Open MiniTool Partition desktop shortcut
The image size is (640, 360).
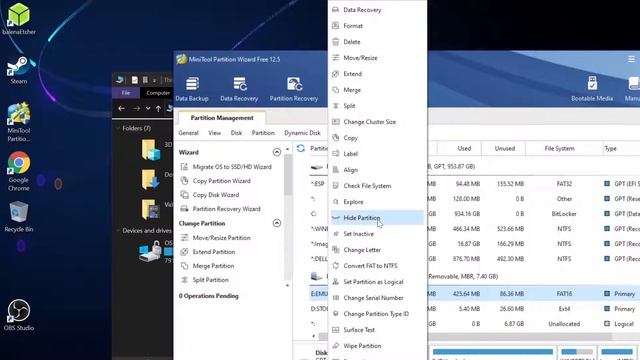tap(18, 122)
